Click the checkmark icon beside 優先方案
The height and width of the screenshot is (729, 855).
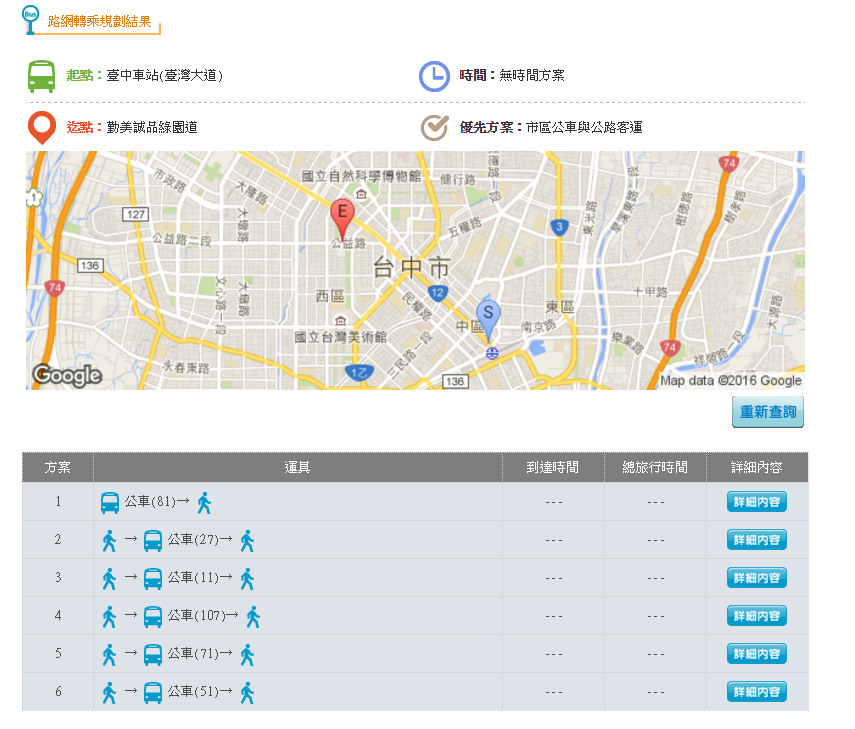[x=434, y=128]
